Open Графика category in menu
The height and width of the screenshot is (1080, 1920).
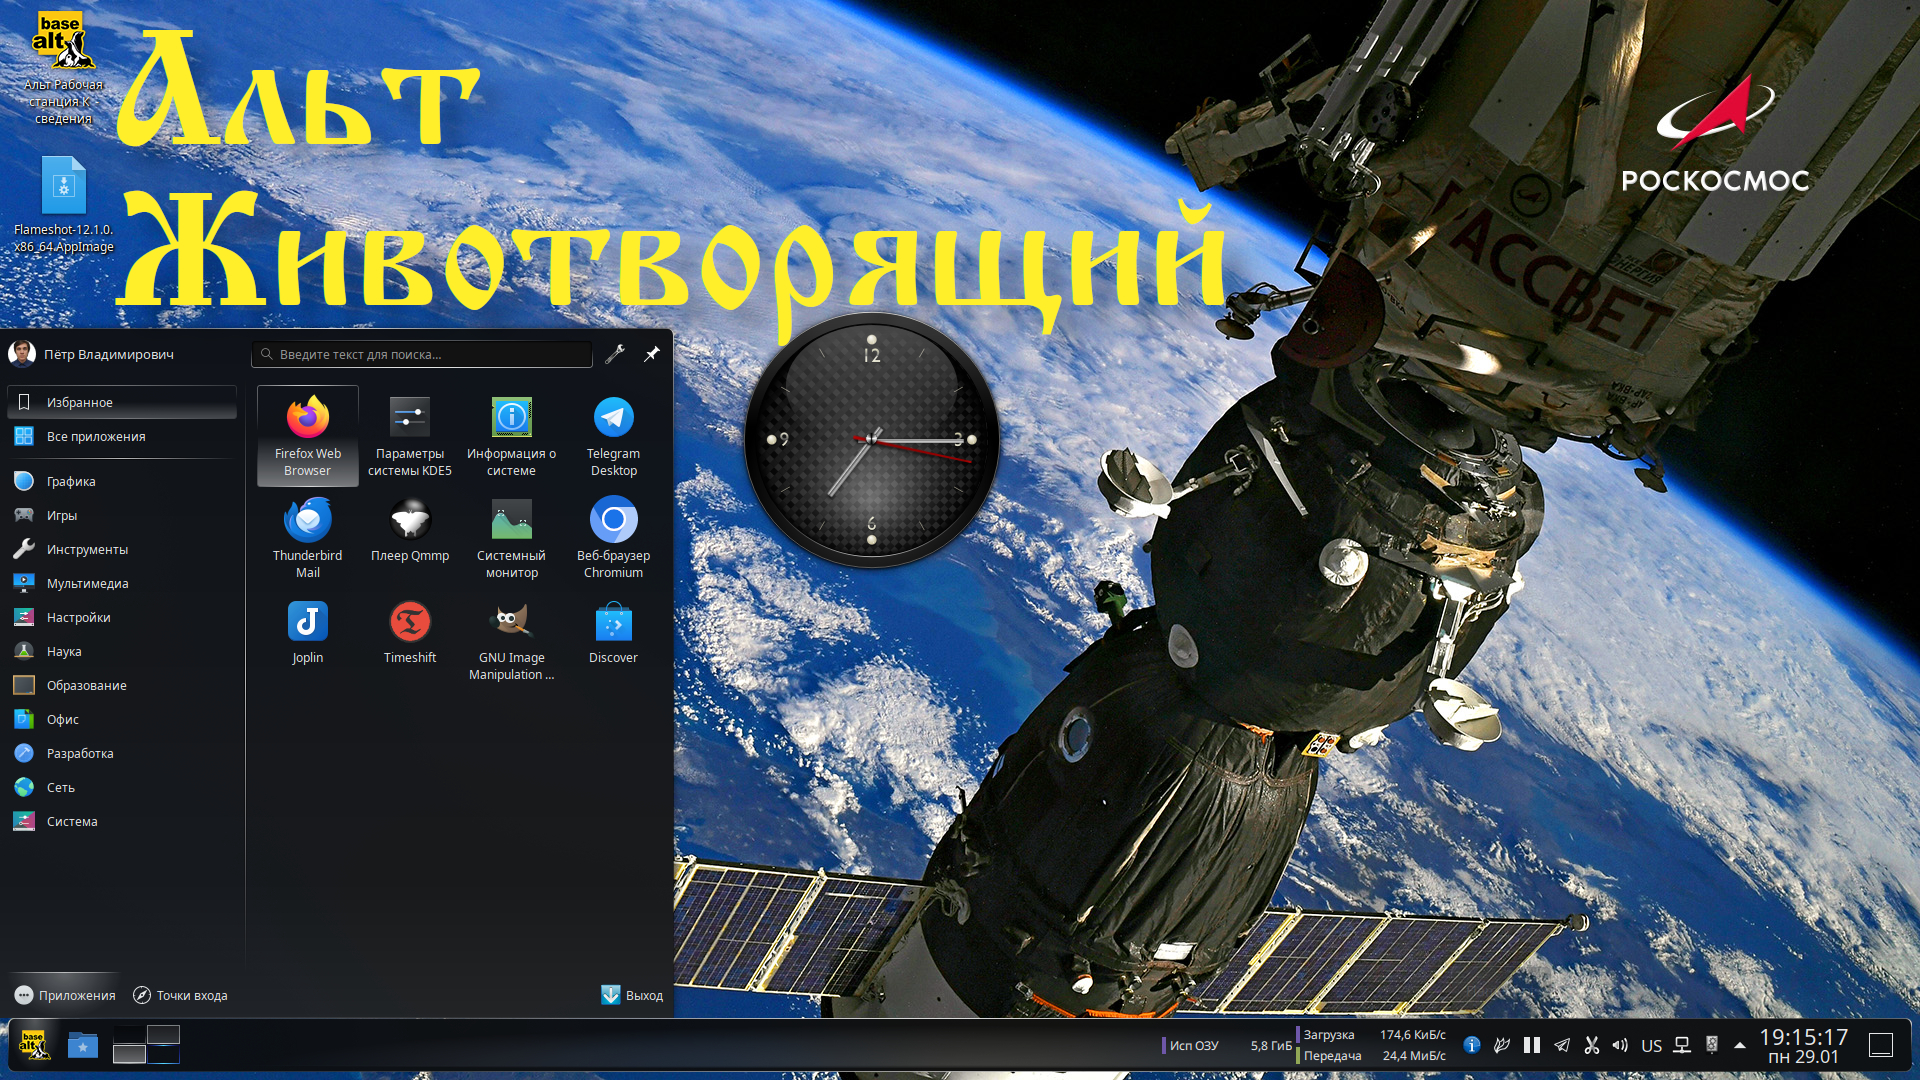coord(70,481)
